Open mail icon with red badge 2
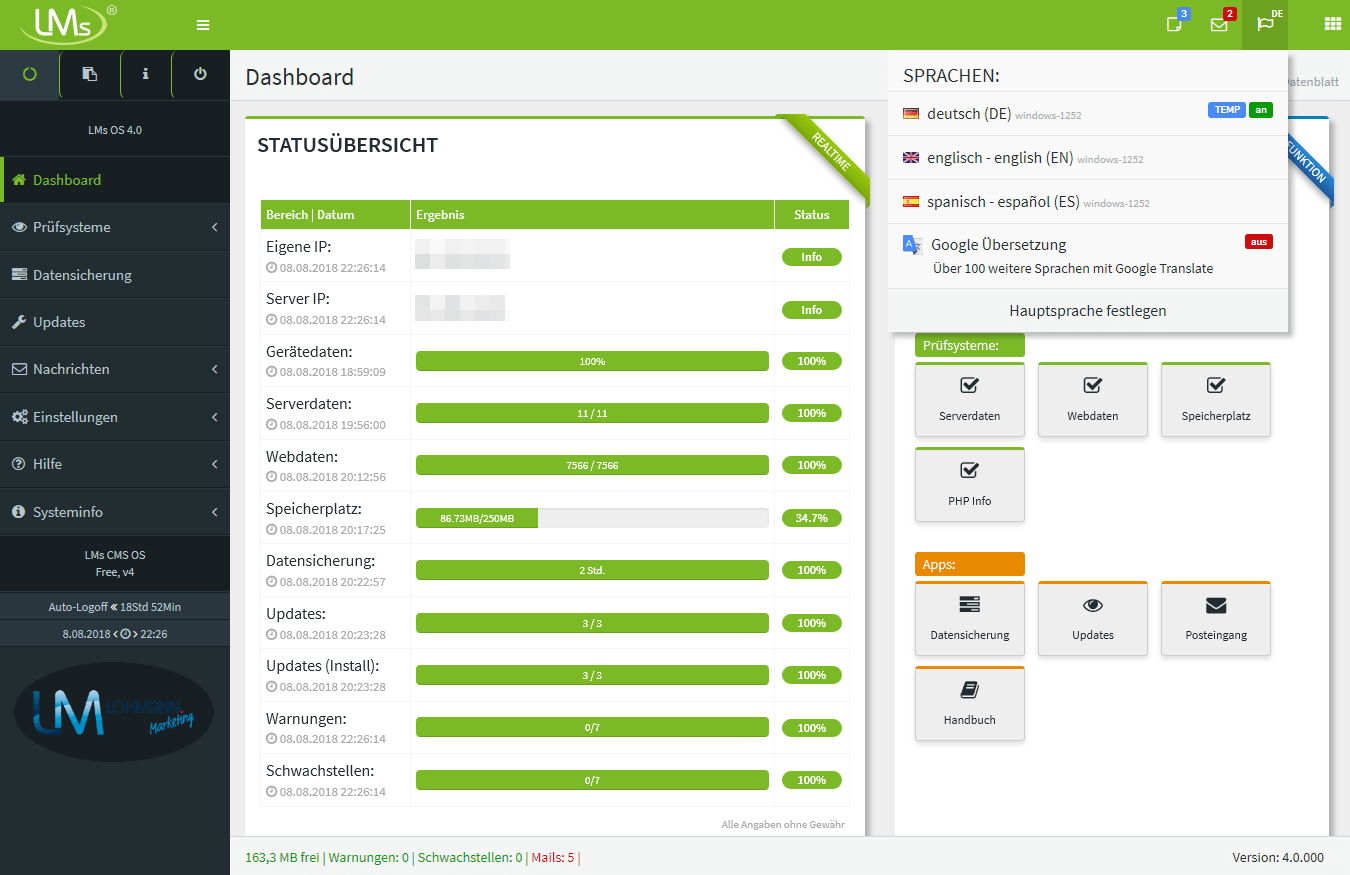This screenshot has height=875, width=1350. tap(1219, 24)
